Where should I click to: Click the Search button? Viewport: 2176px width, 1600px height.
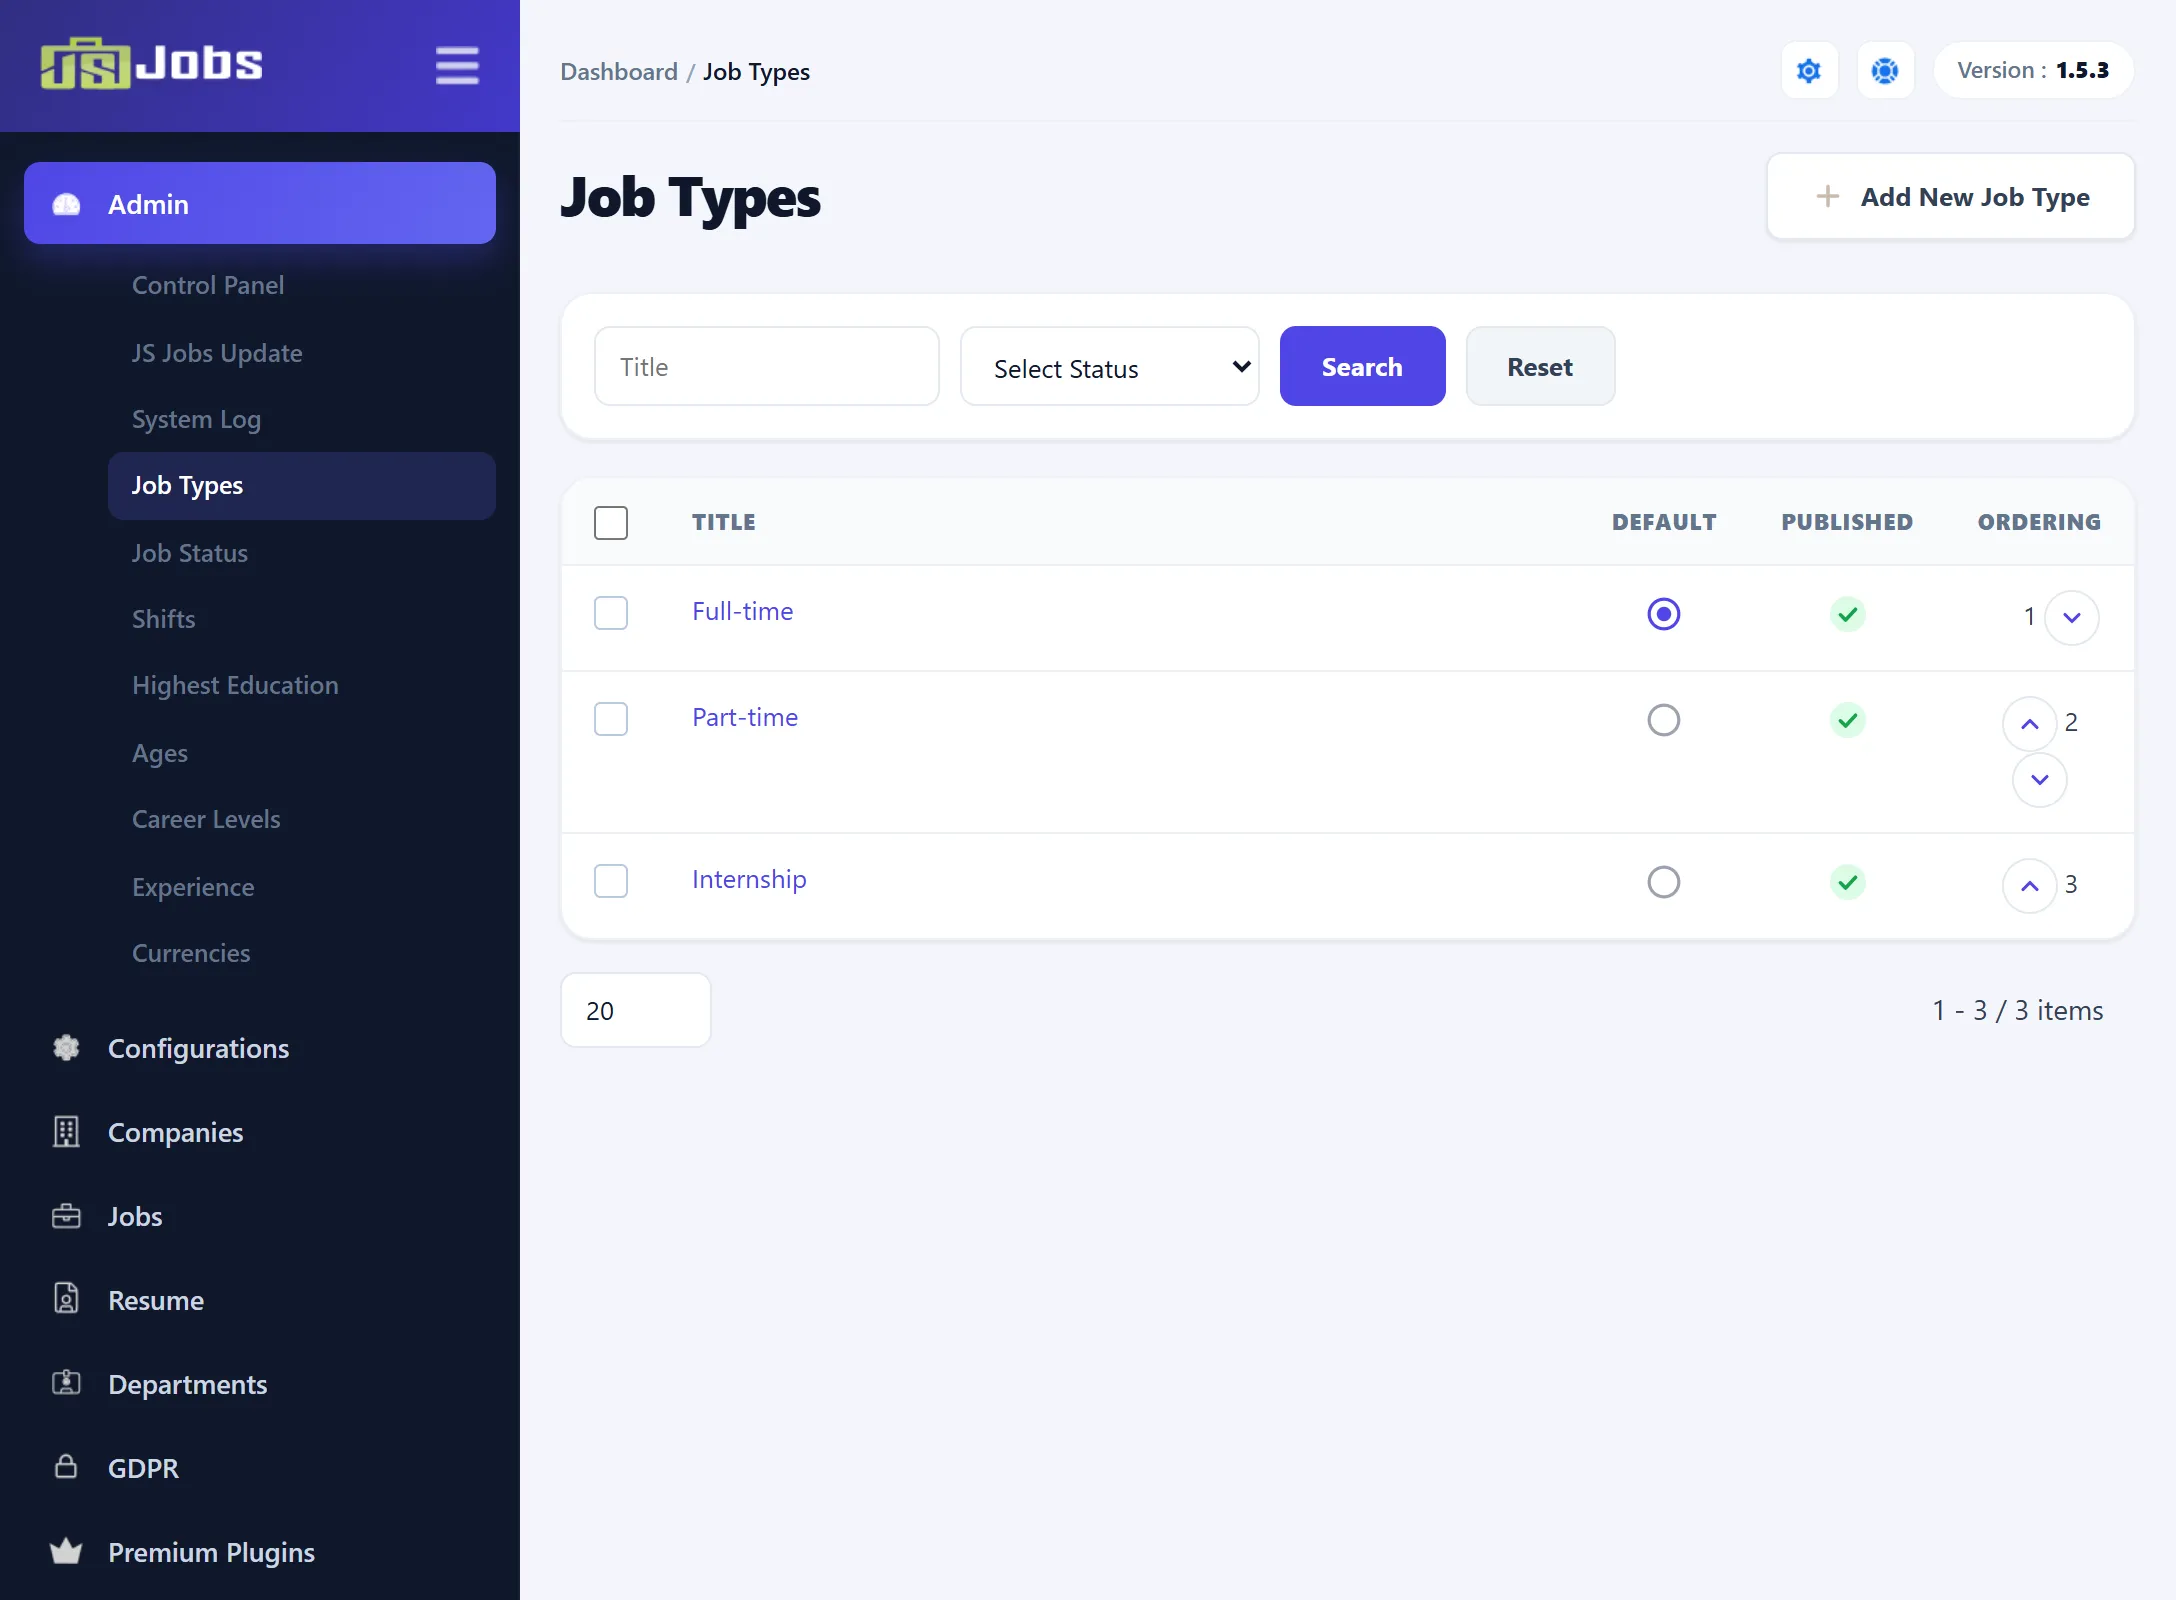click(1363, 367)
